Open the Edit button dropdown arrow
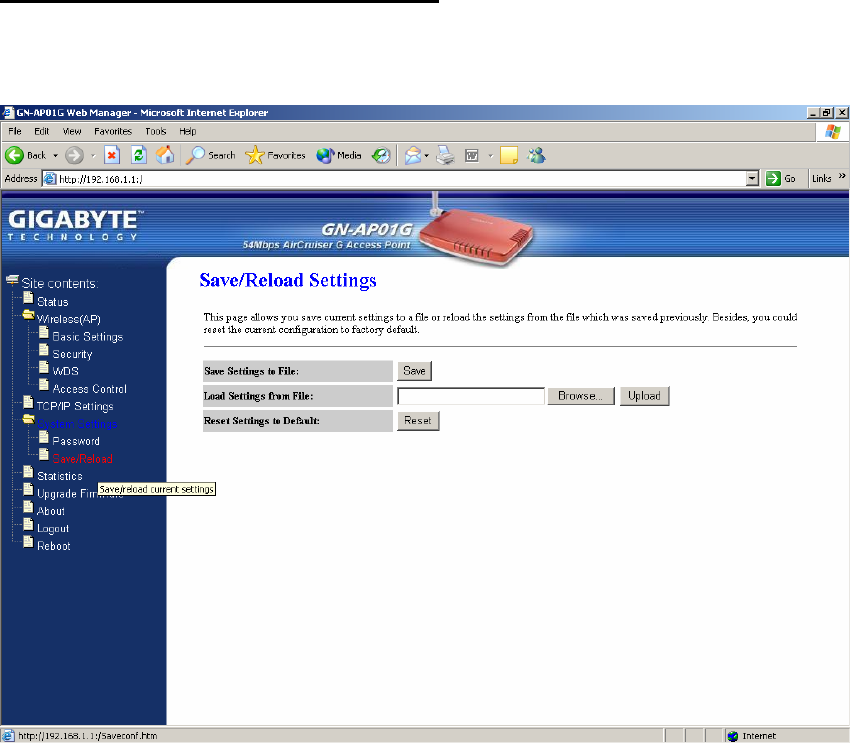 [x=491, y=156]
